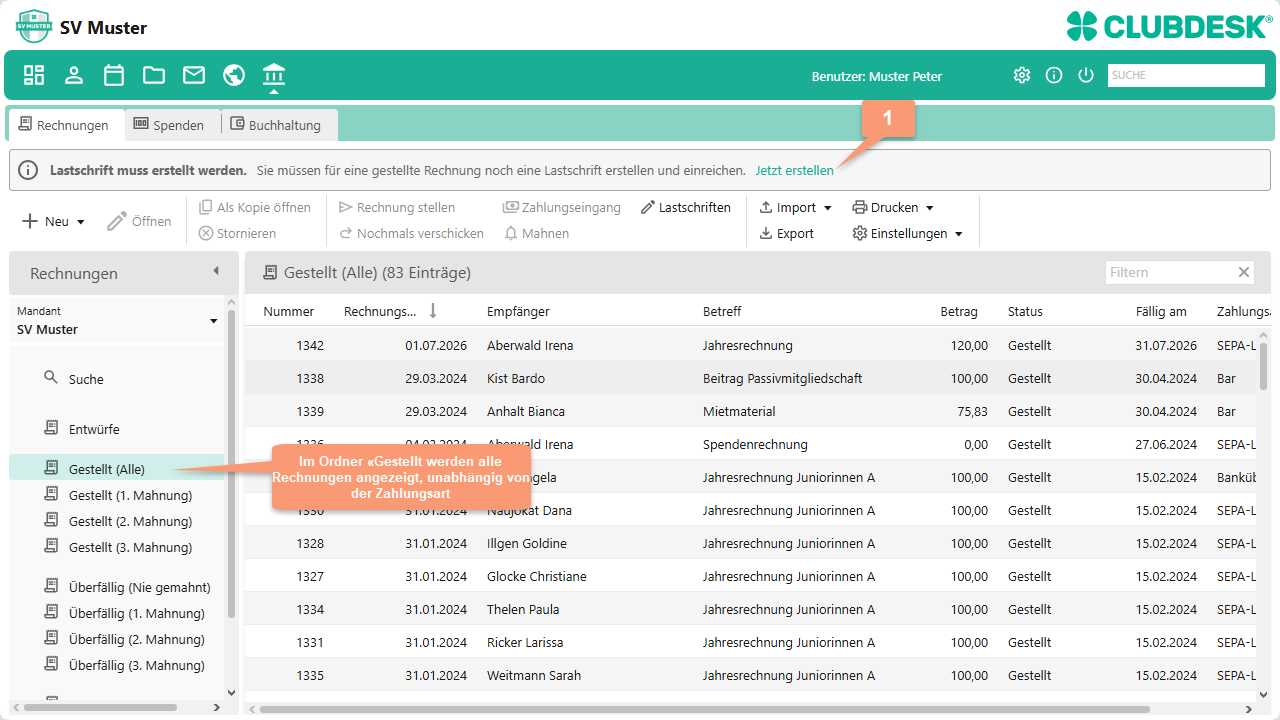
Task: Click the SV Muster club logo
Action: click(x=34, y=26)
